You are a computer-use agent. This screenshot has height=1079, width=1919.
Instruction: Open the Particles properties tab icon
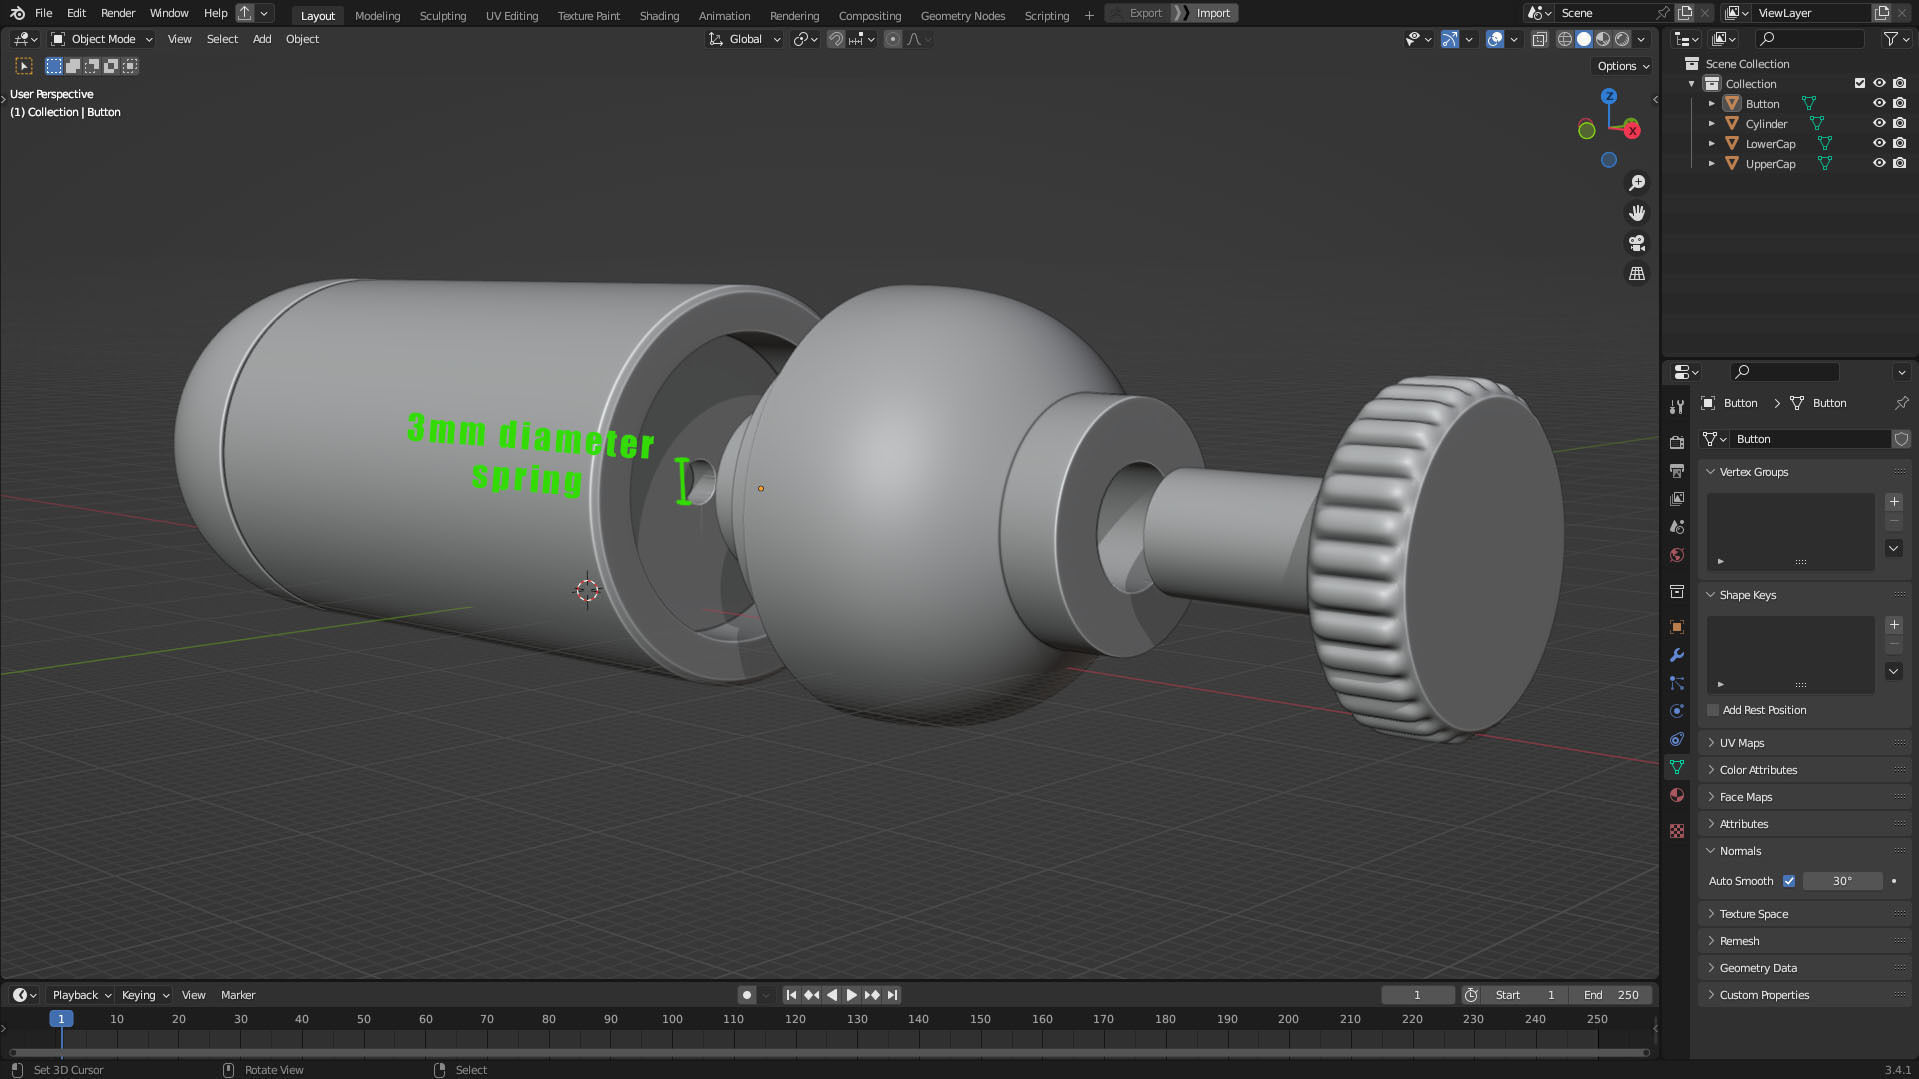[x=1677, y=683]
